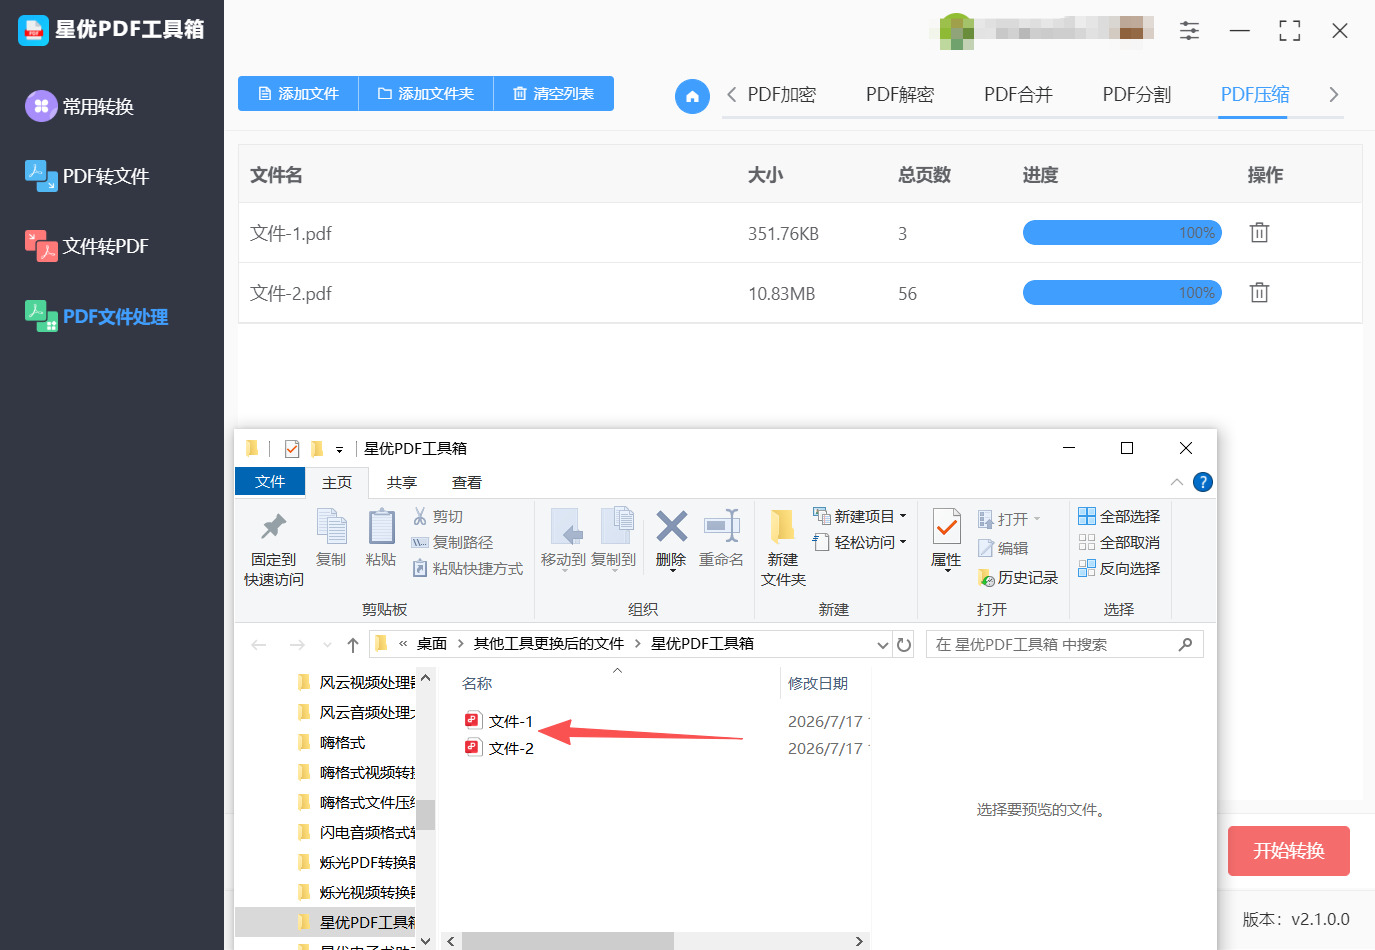Image resolution: width=1375 pixels, height=950 pixels.
Task: Delete 文件-2.pdf with its trash icon
Action: coord(1259,293)
